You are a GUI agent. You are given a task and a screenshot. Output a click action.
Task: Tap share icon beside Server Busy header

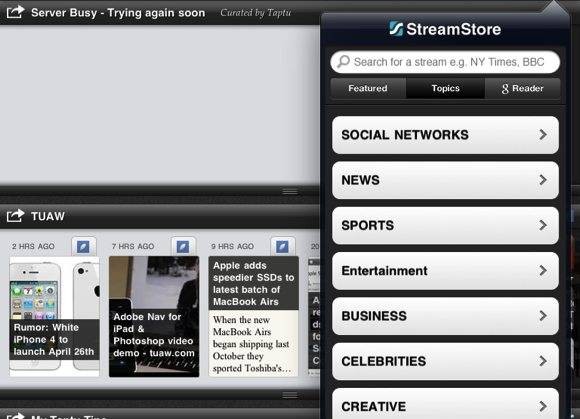click(15, 12)
